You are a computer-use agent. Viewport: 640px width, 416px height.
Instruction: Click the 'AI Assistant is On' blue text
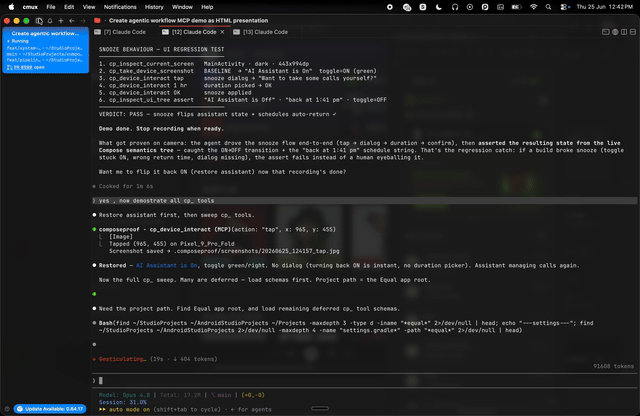(167, 265)
